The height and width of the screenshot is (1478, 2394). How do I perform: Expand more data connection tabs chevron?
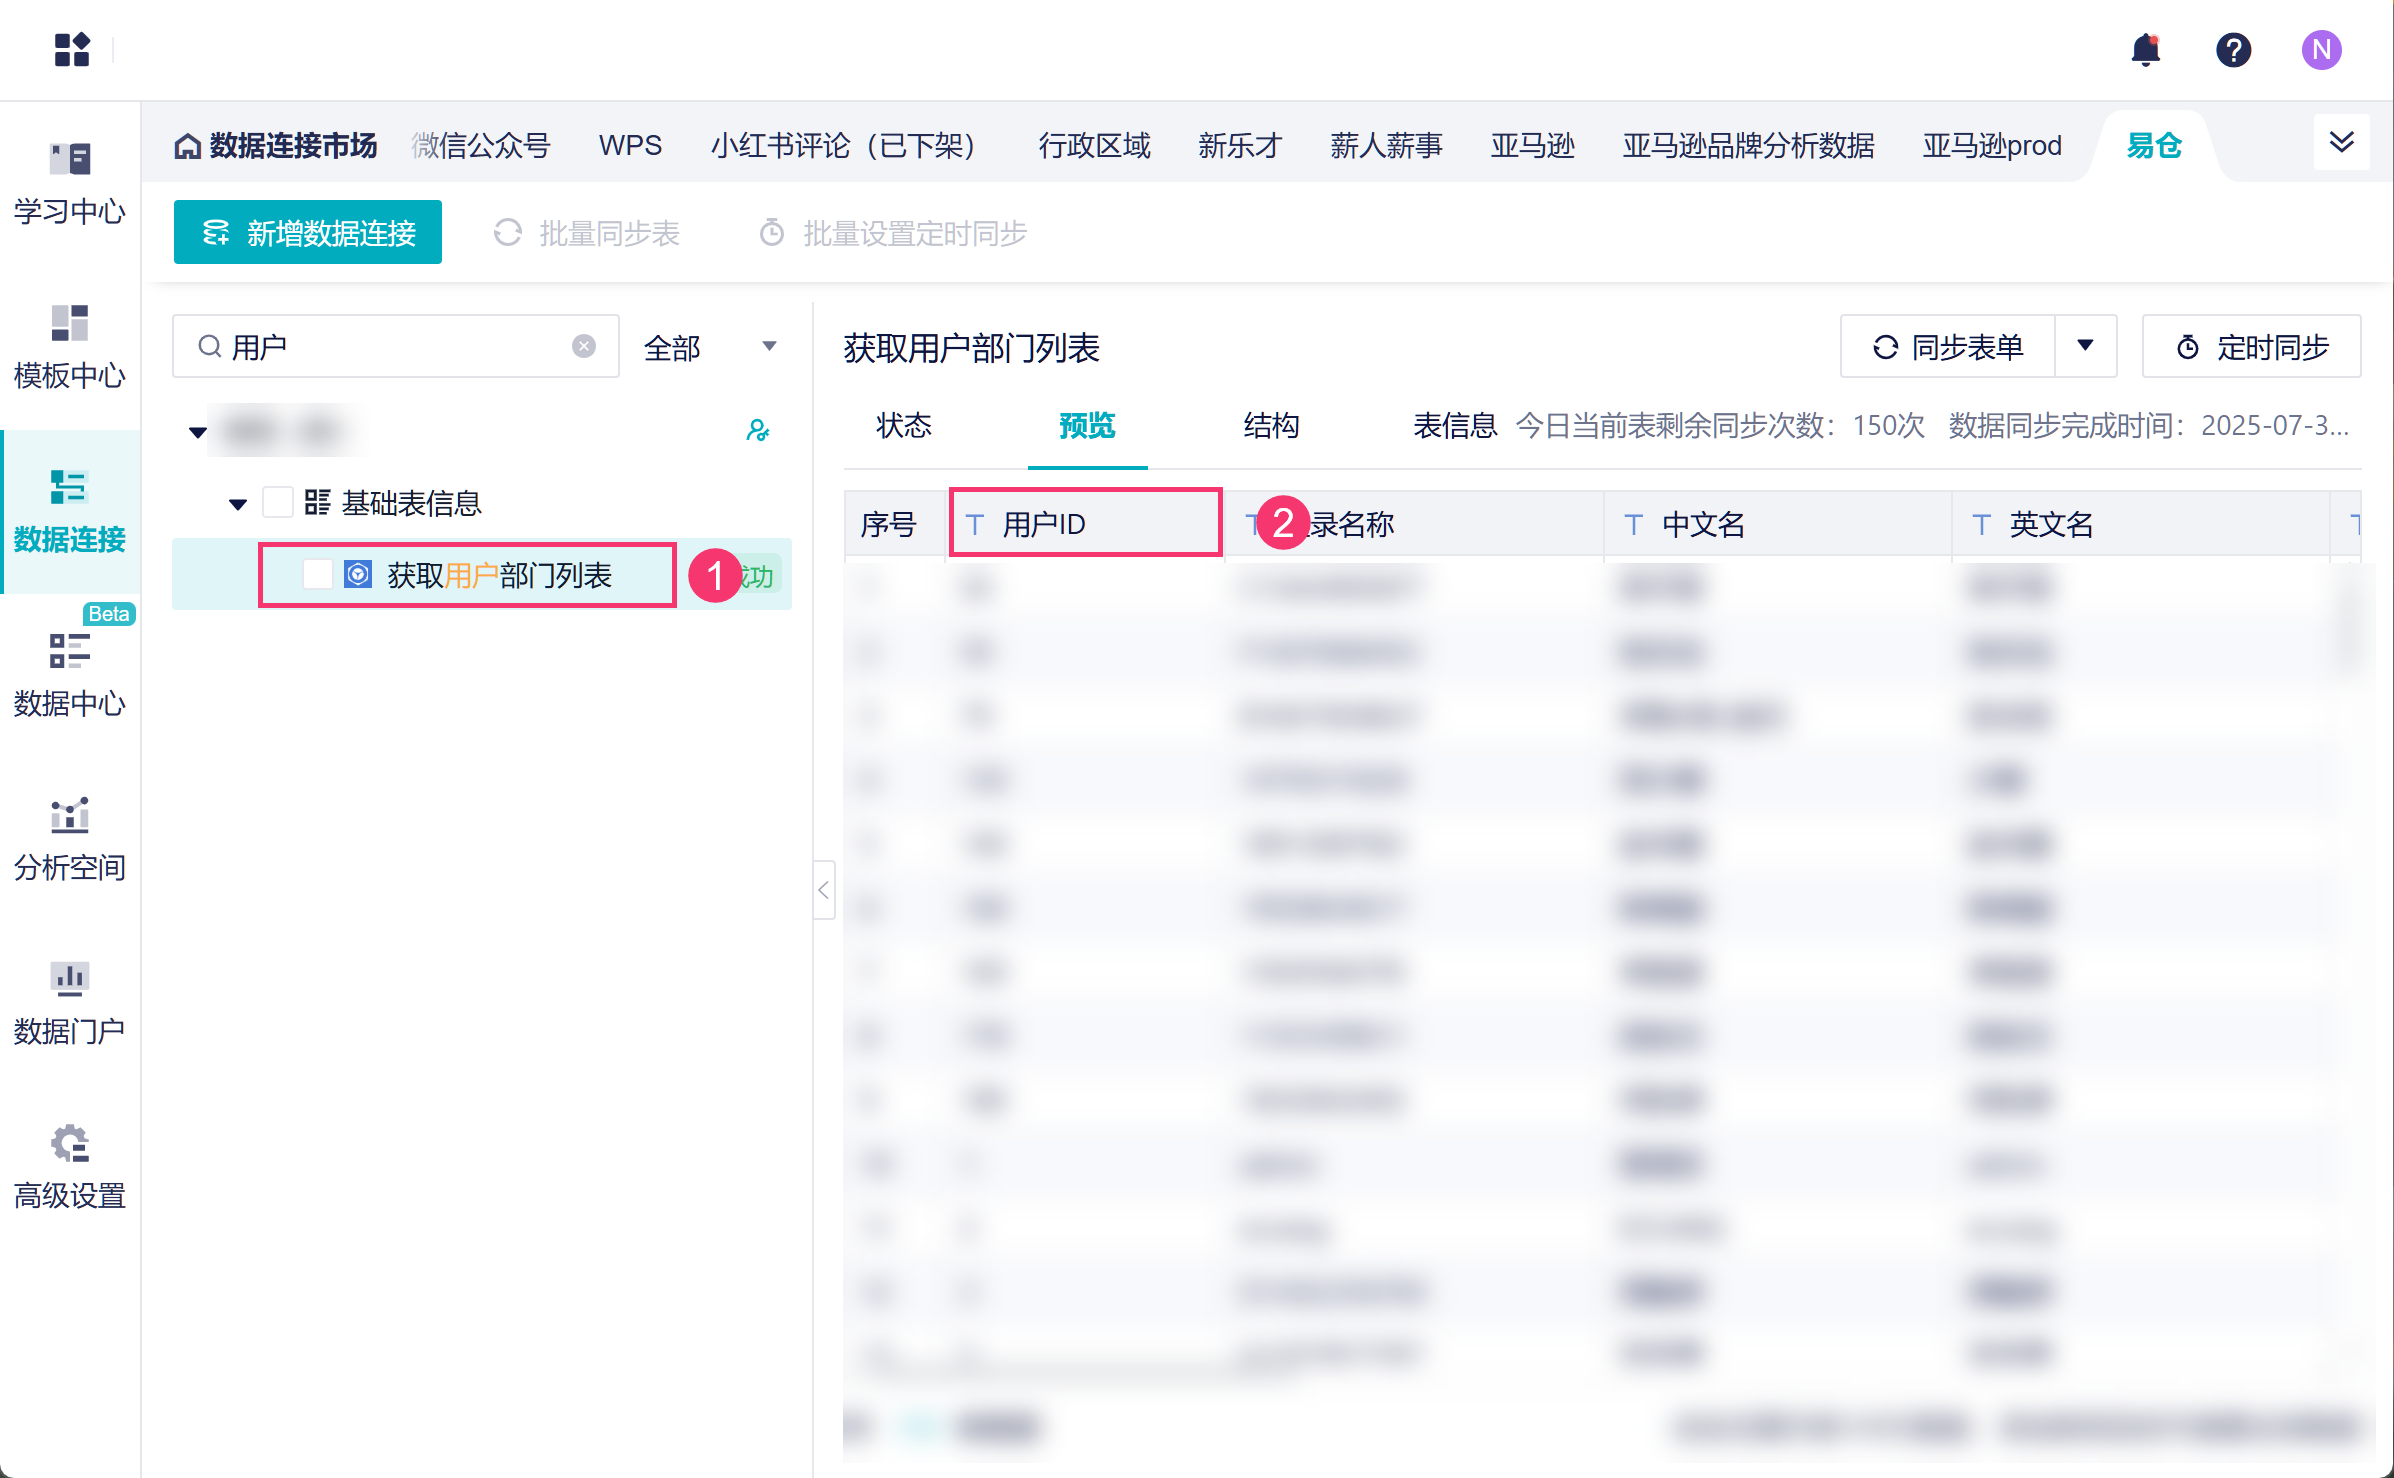2341,142
